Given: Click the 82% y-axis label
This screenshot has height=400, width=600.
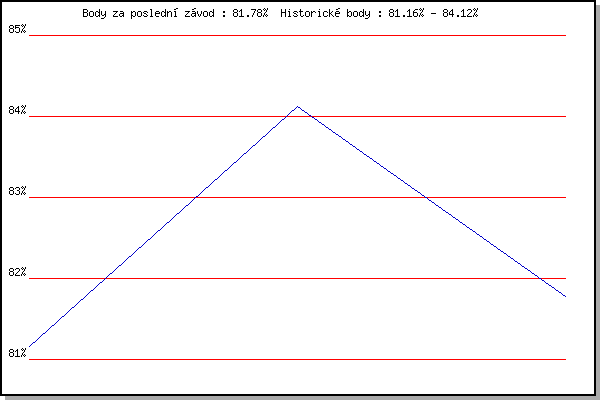Looking at the screenshot, I should pos(17,272).
